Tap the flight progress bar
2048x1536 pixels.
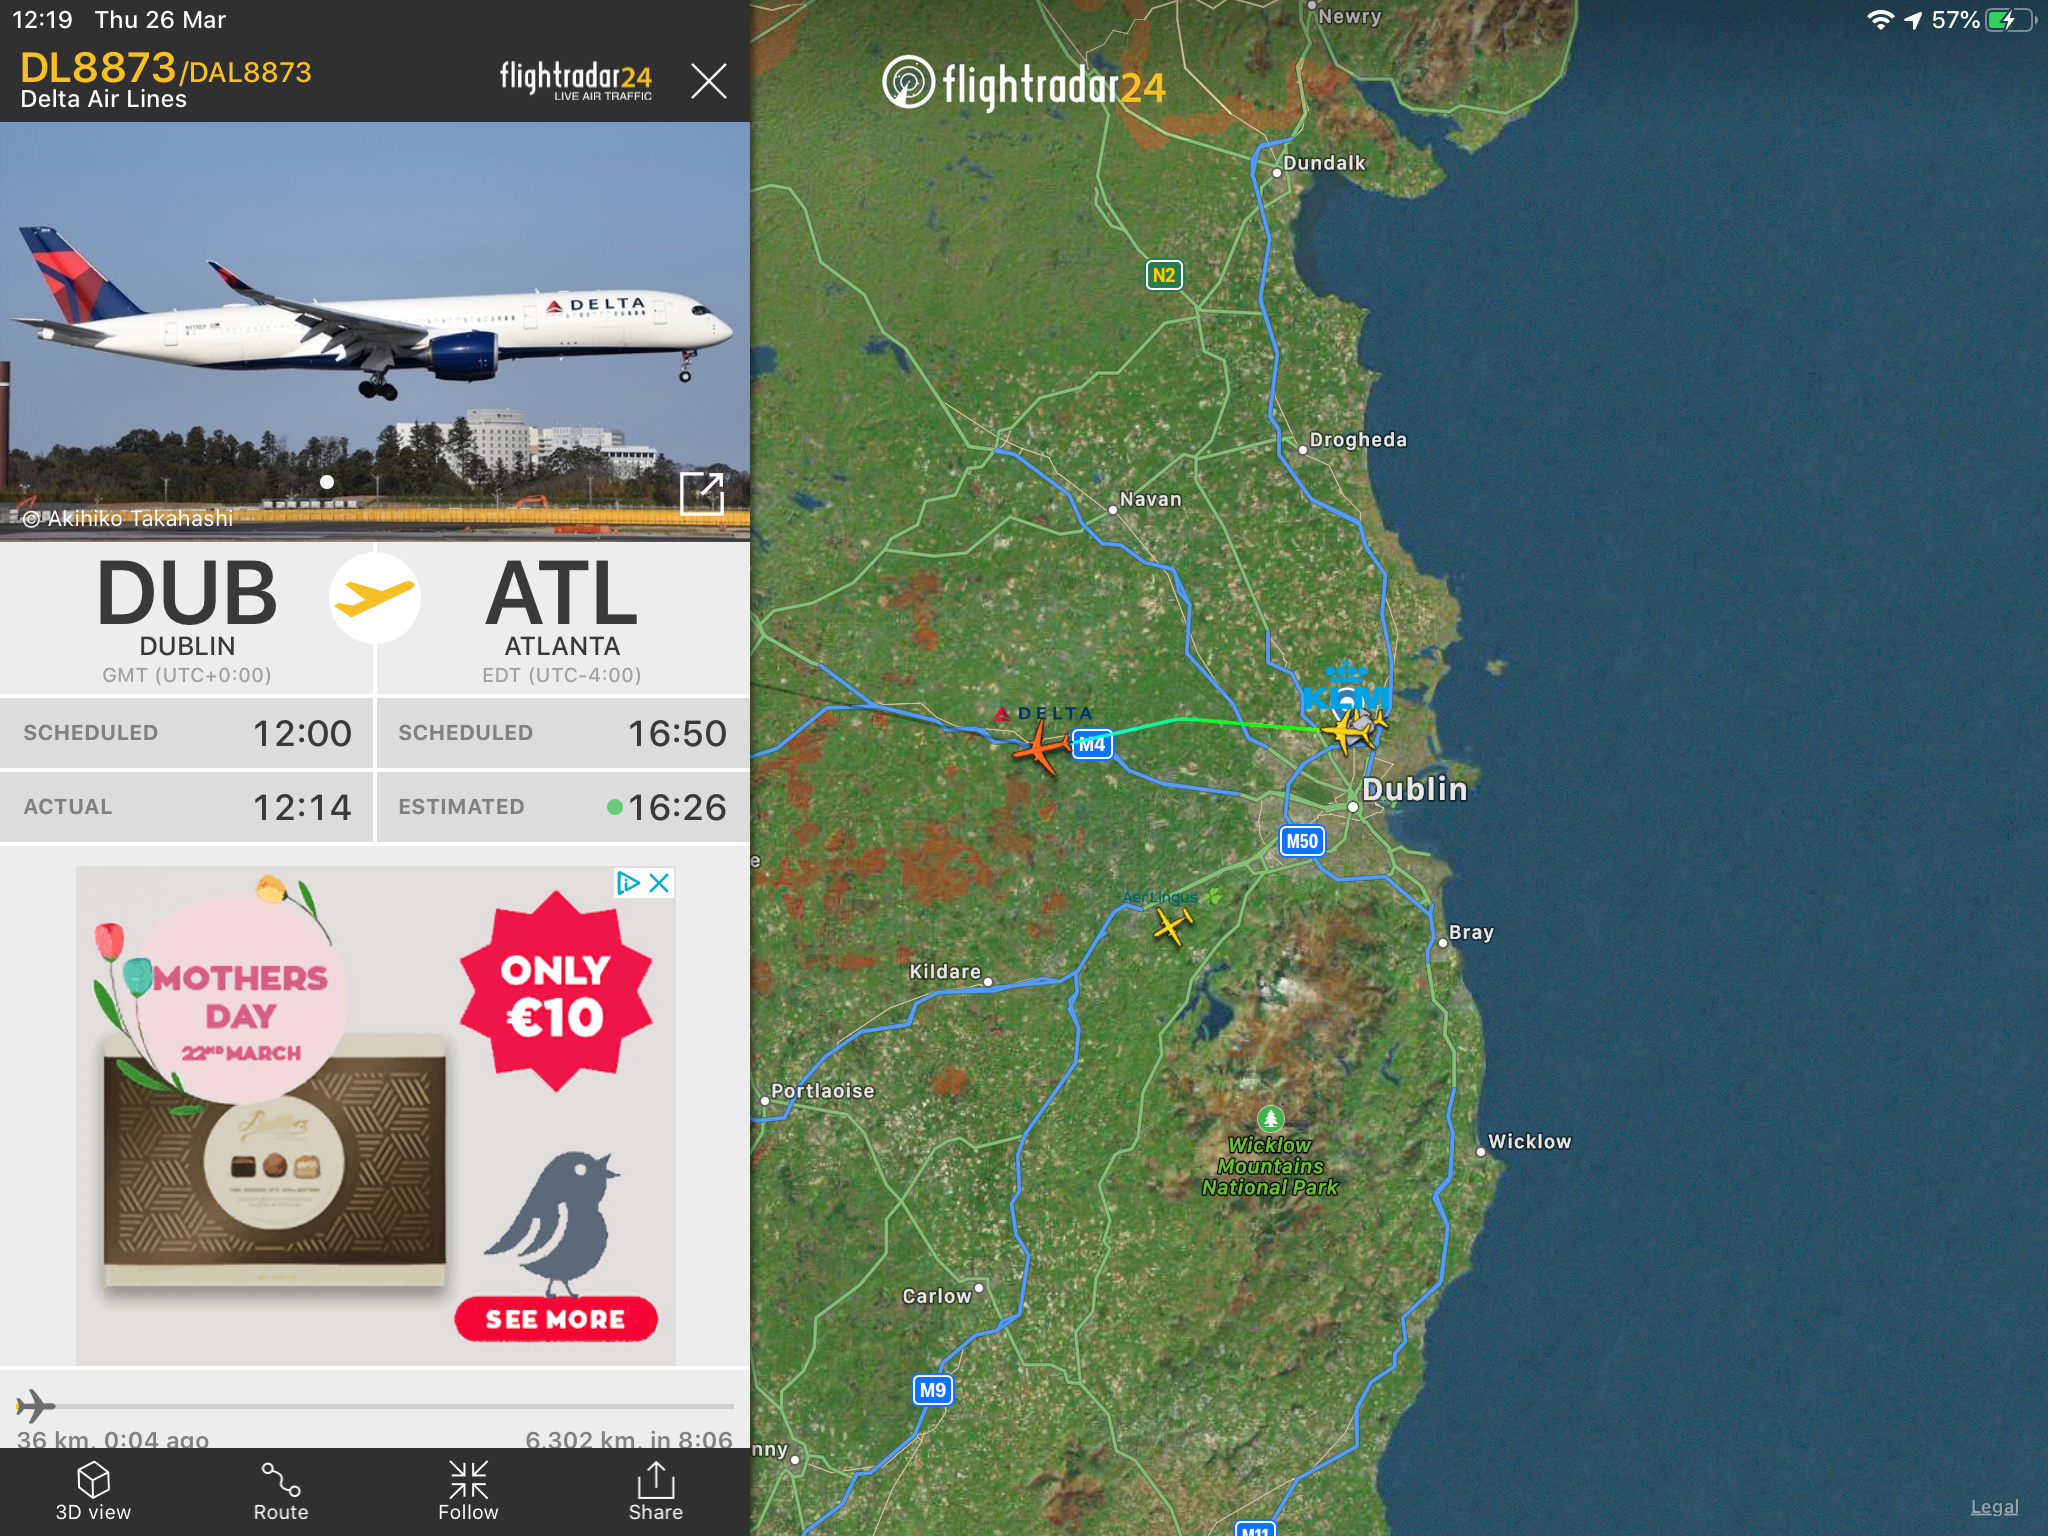[x=375, y=1406]
